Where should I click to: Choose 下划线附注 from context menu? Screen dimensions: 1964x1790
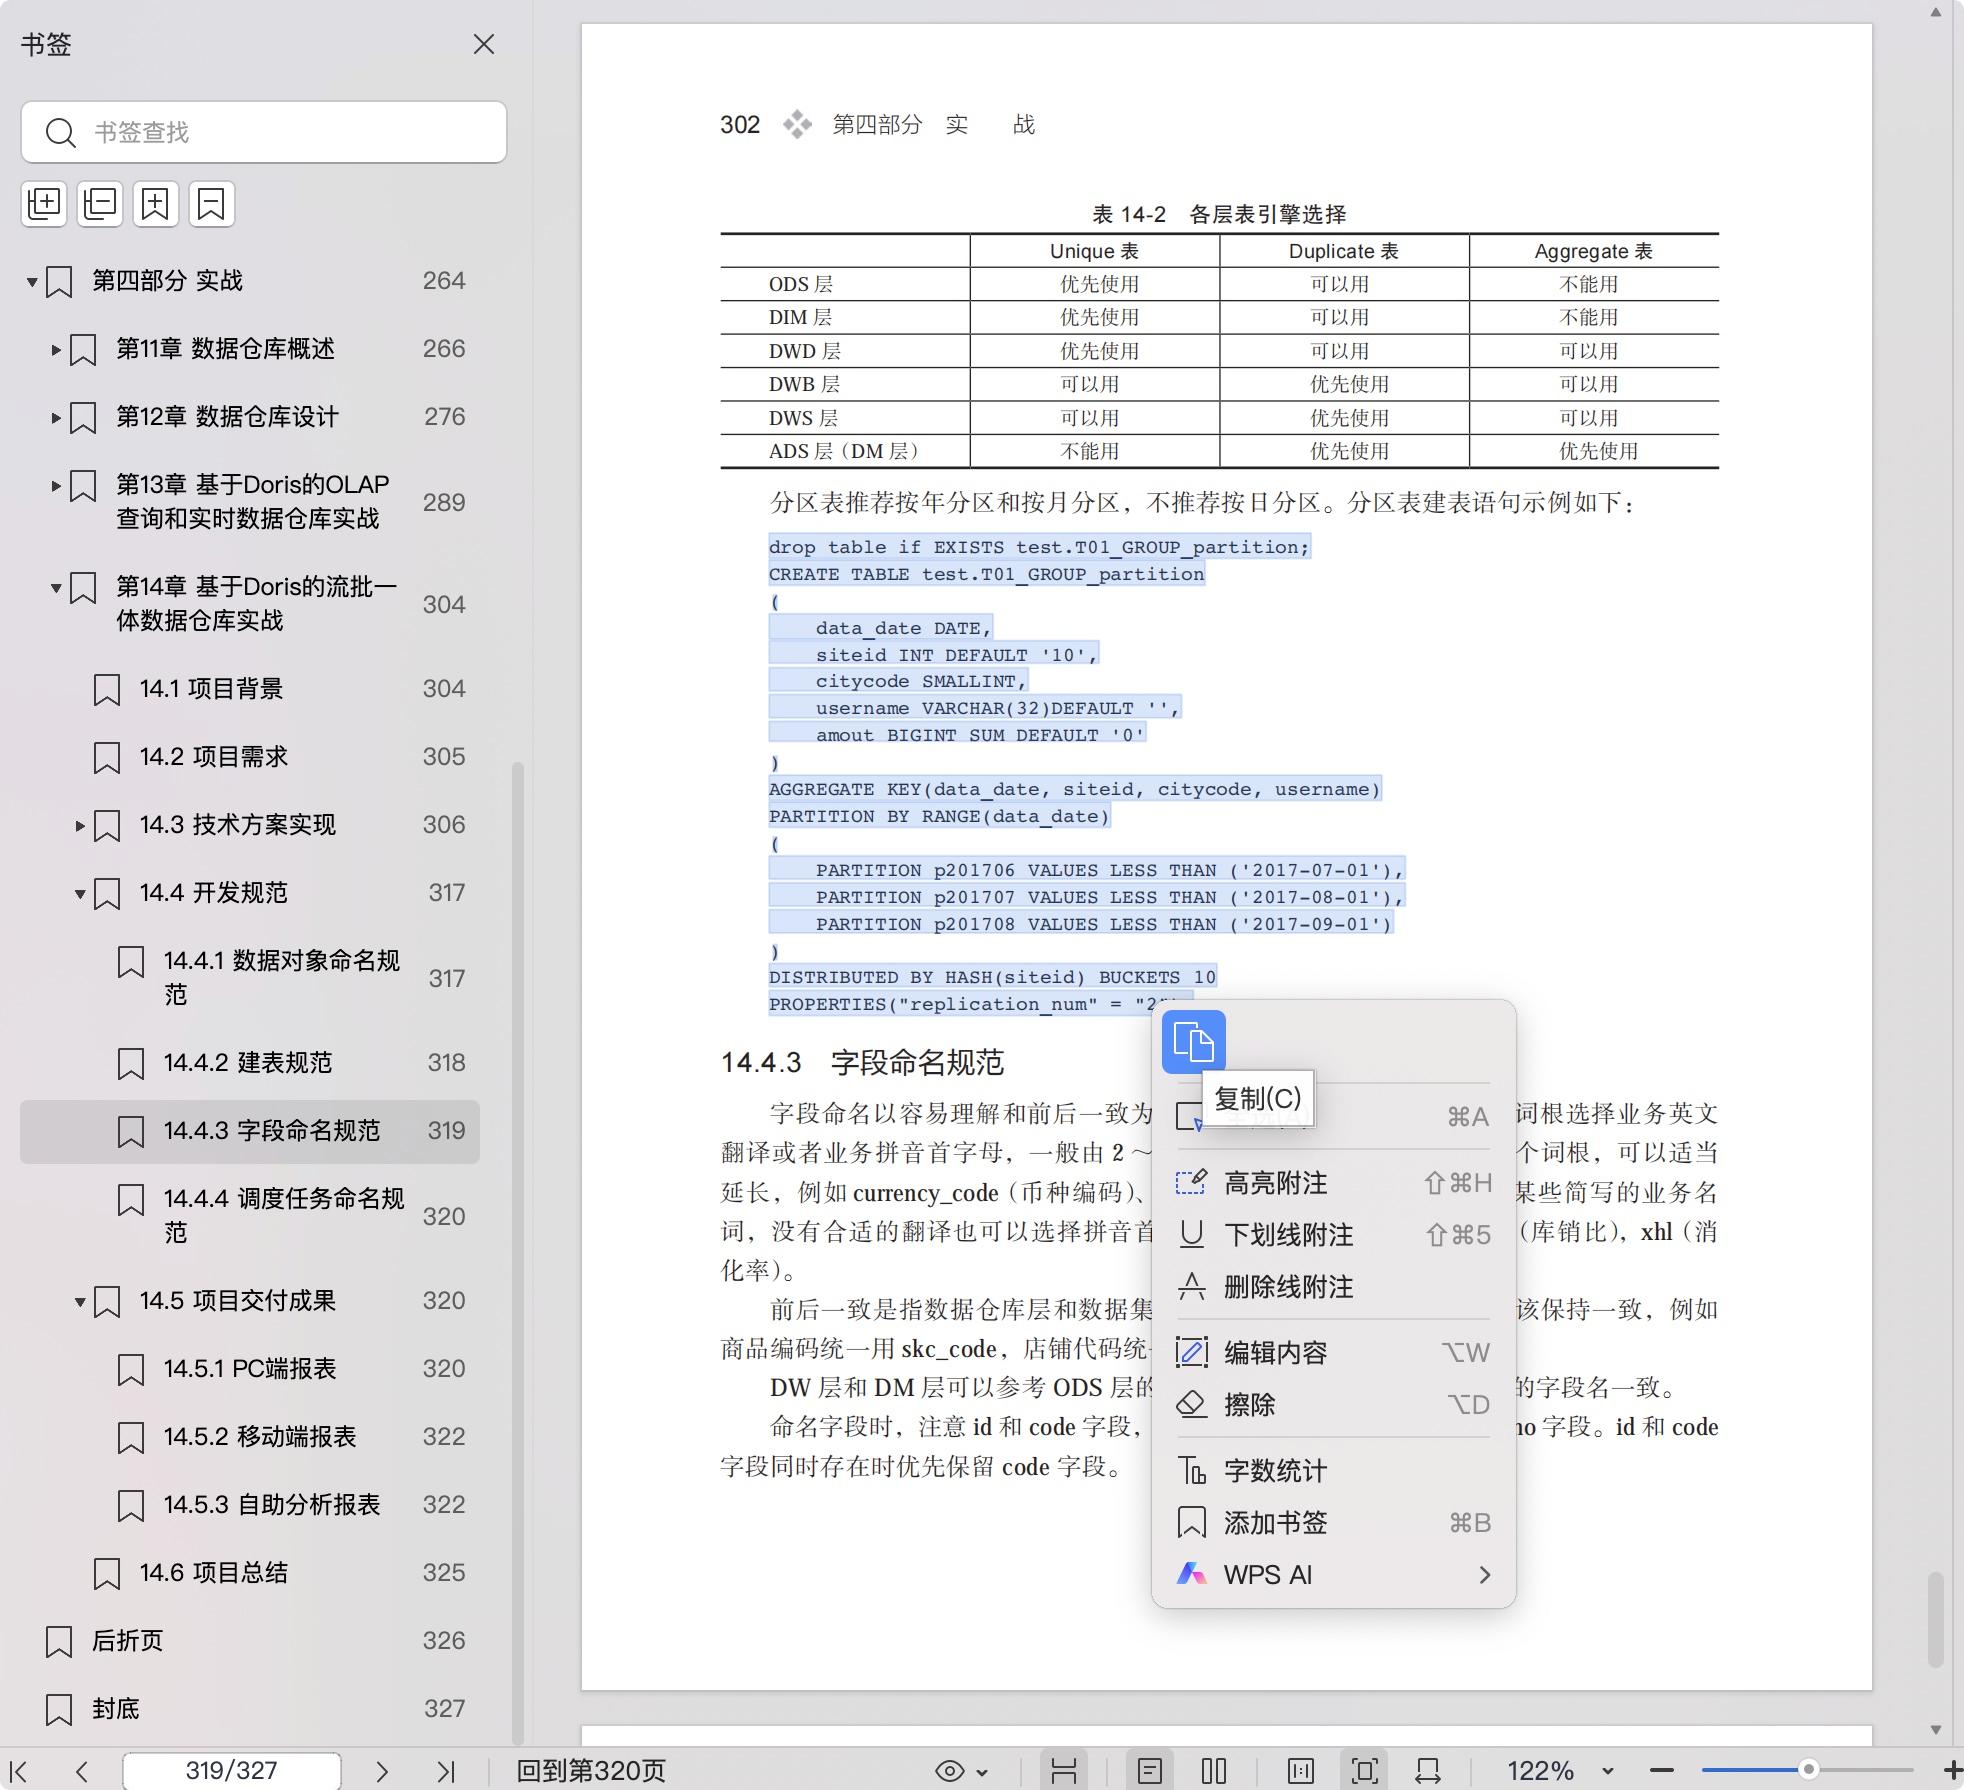pos(1333,1235)
